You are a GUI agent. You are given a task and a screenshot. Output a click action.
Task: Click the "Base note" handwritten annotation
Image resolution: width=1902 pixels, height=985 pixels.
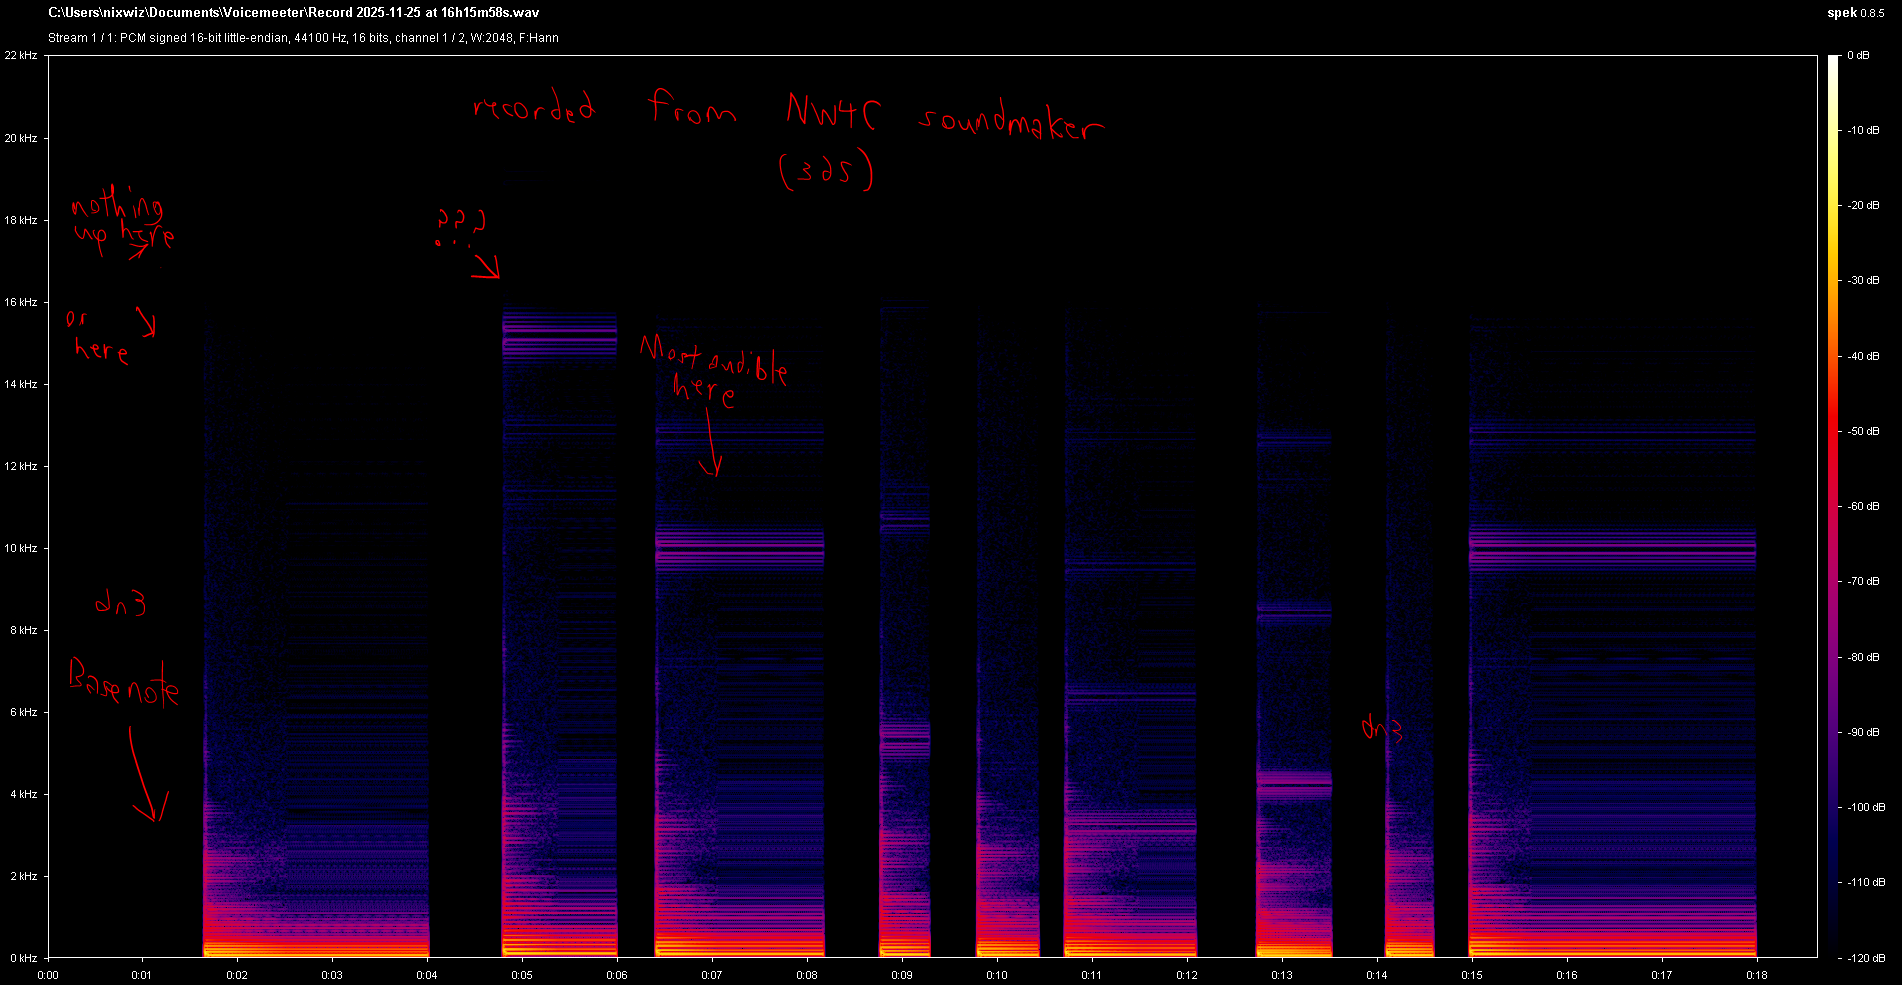click(124, 682)
